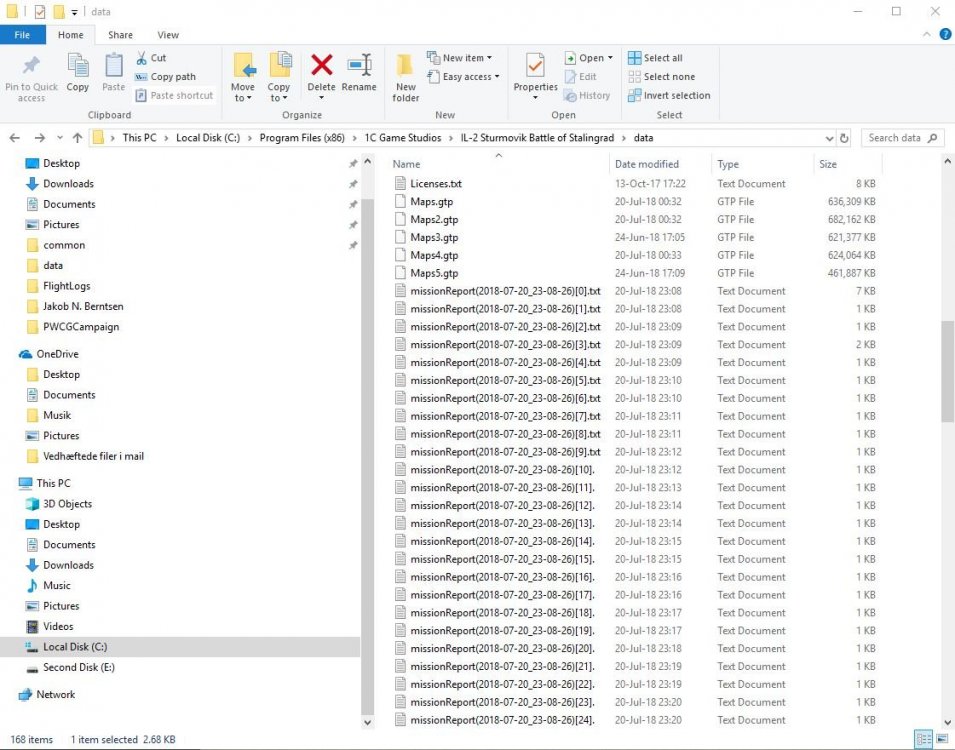This screenshot has height=750, width=955.
Task: Click the Delete icon in the ribbon
Action: (321, 74)
